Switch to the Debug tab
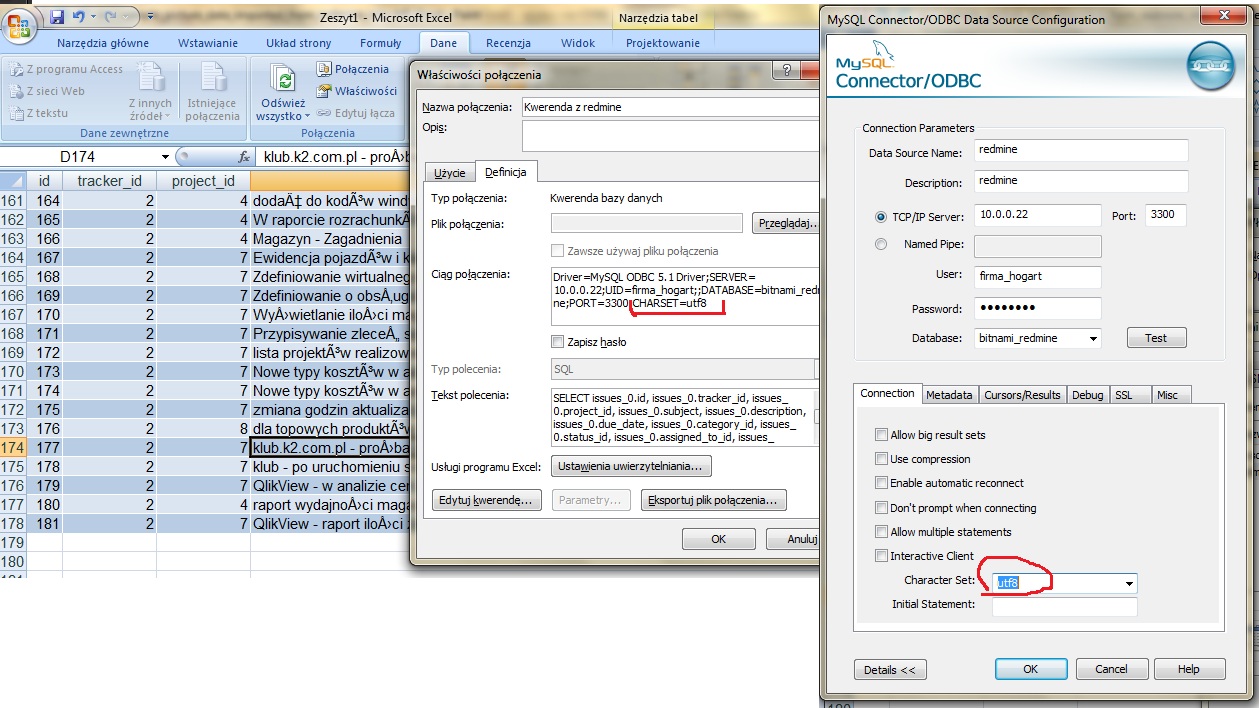1259x708 pixels. point(1088,395)
